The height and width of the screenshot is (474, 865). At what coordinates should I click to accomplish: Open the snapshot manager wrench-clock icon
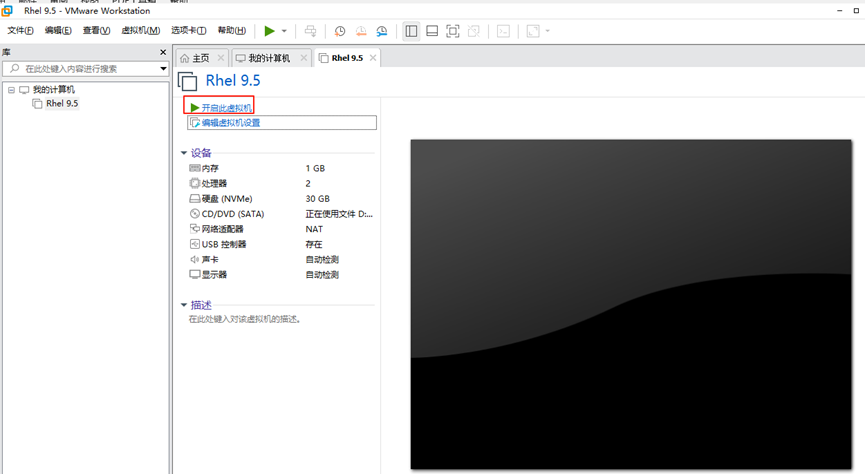coord(382,31)
